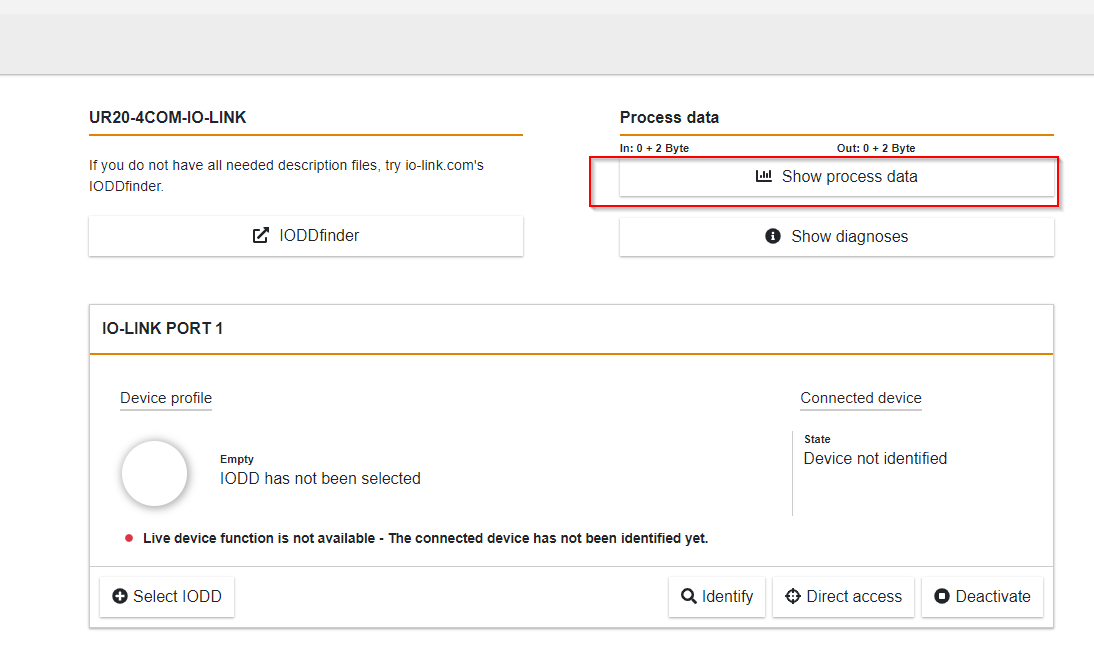Open the IODDfinder button
The height and width of the screenshot is (657, 1094).
[x=306, y=236]
